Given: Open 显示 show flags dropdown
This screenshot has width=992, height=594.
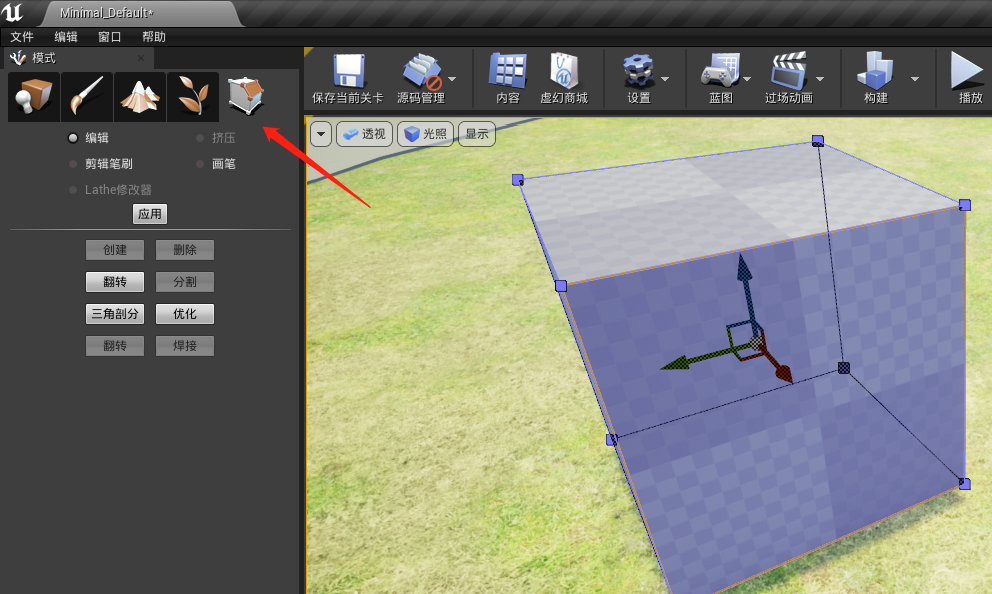Looking at the screenshot, I should click(476, 134).
